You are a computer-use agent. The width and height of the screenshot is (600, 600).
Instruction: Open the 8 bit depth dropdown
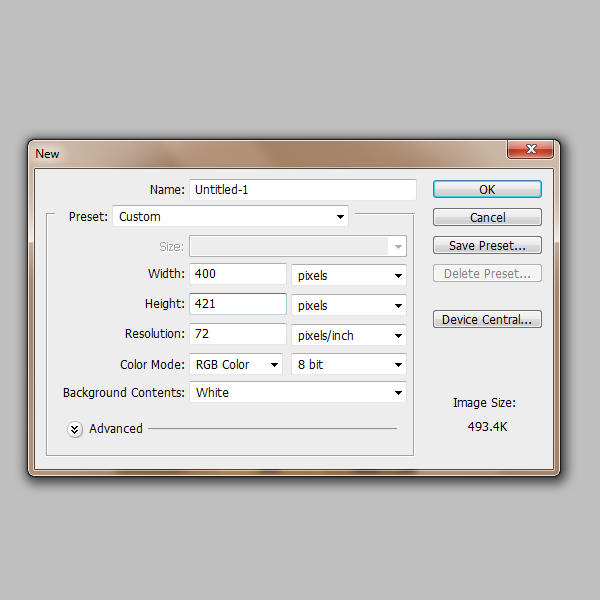pyautogui.click(x=349, y=364)
